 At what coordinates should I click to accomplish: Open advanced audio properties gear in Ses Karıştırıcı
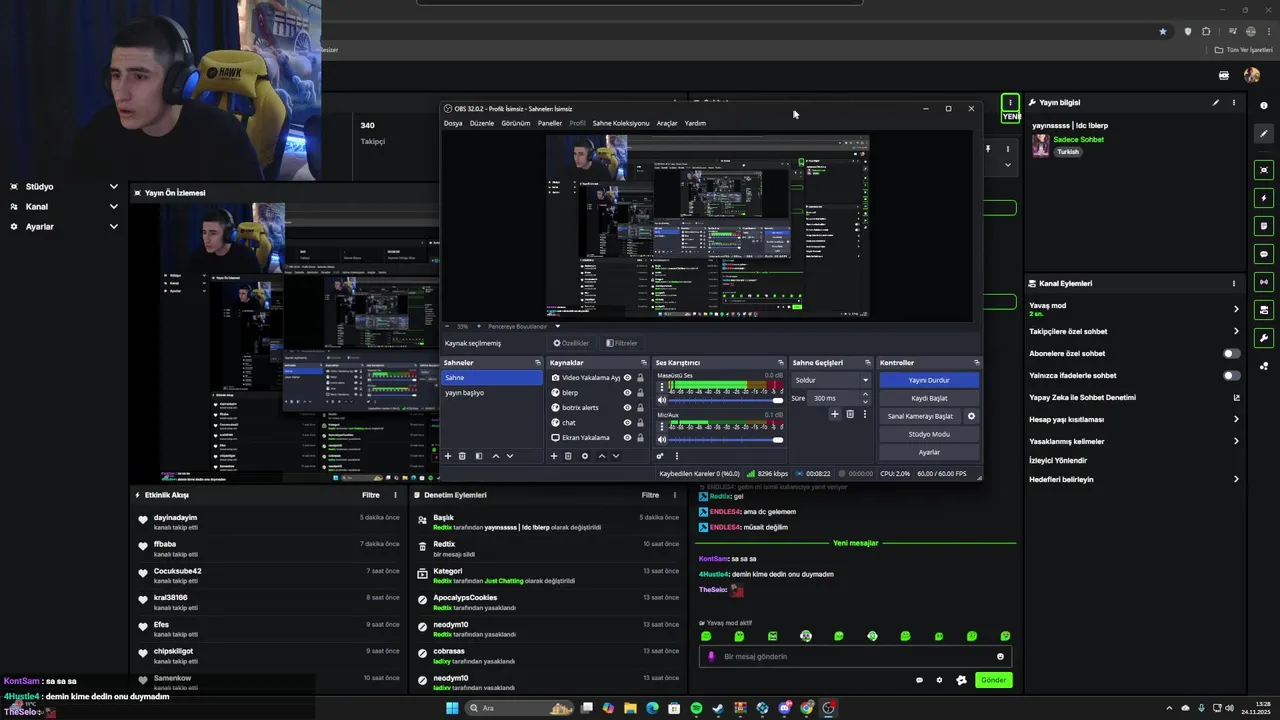coord(660,456)
